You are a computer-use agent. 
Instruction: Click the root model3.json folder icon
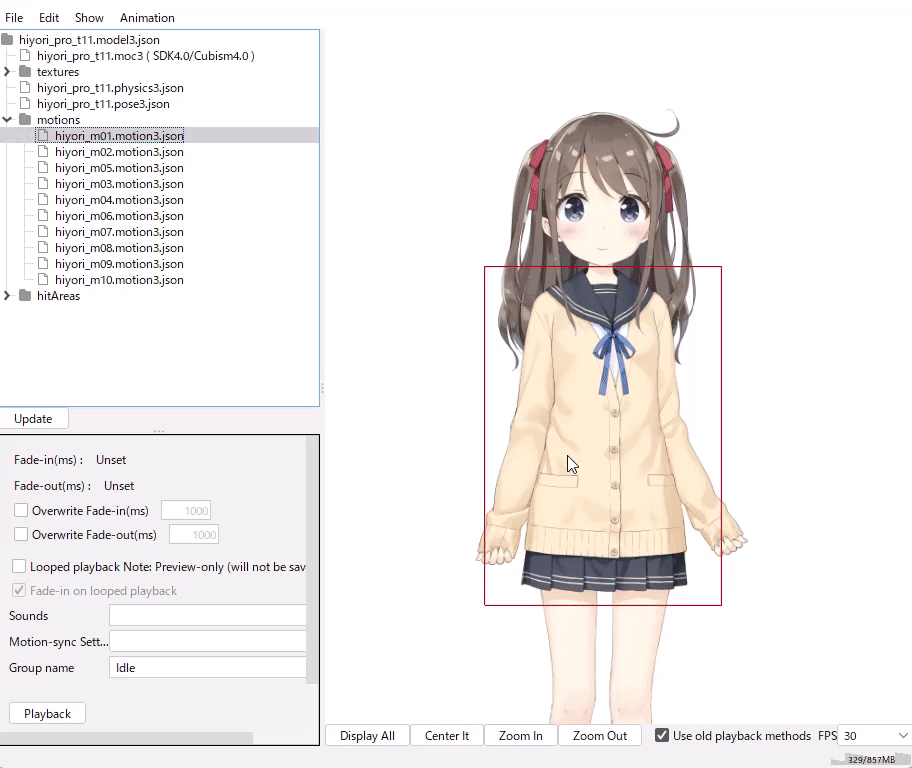click(x=8, y=40)
